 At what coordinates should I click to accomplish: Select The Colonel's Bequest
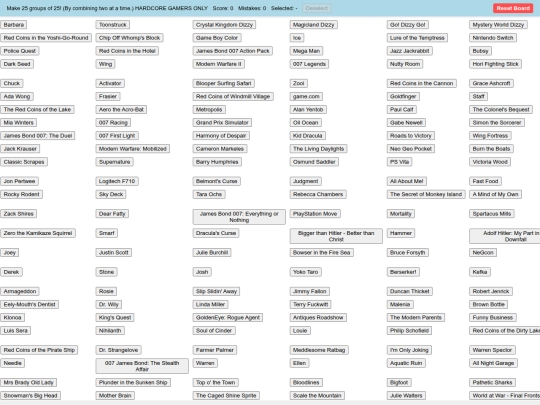click(501, 110)
